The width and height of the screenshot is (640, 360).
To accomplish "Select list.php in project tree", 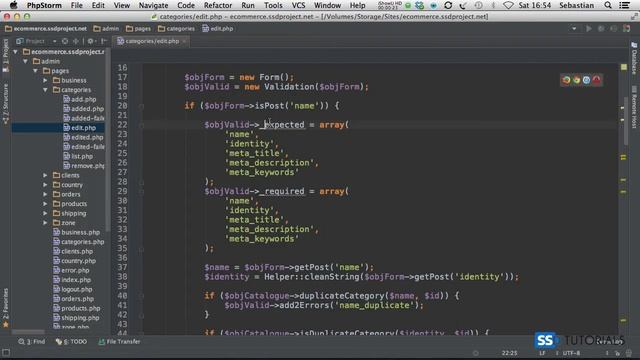I will pos(78,156).
